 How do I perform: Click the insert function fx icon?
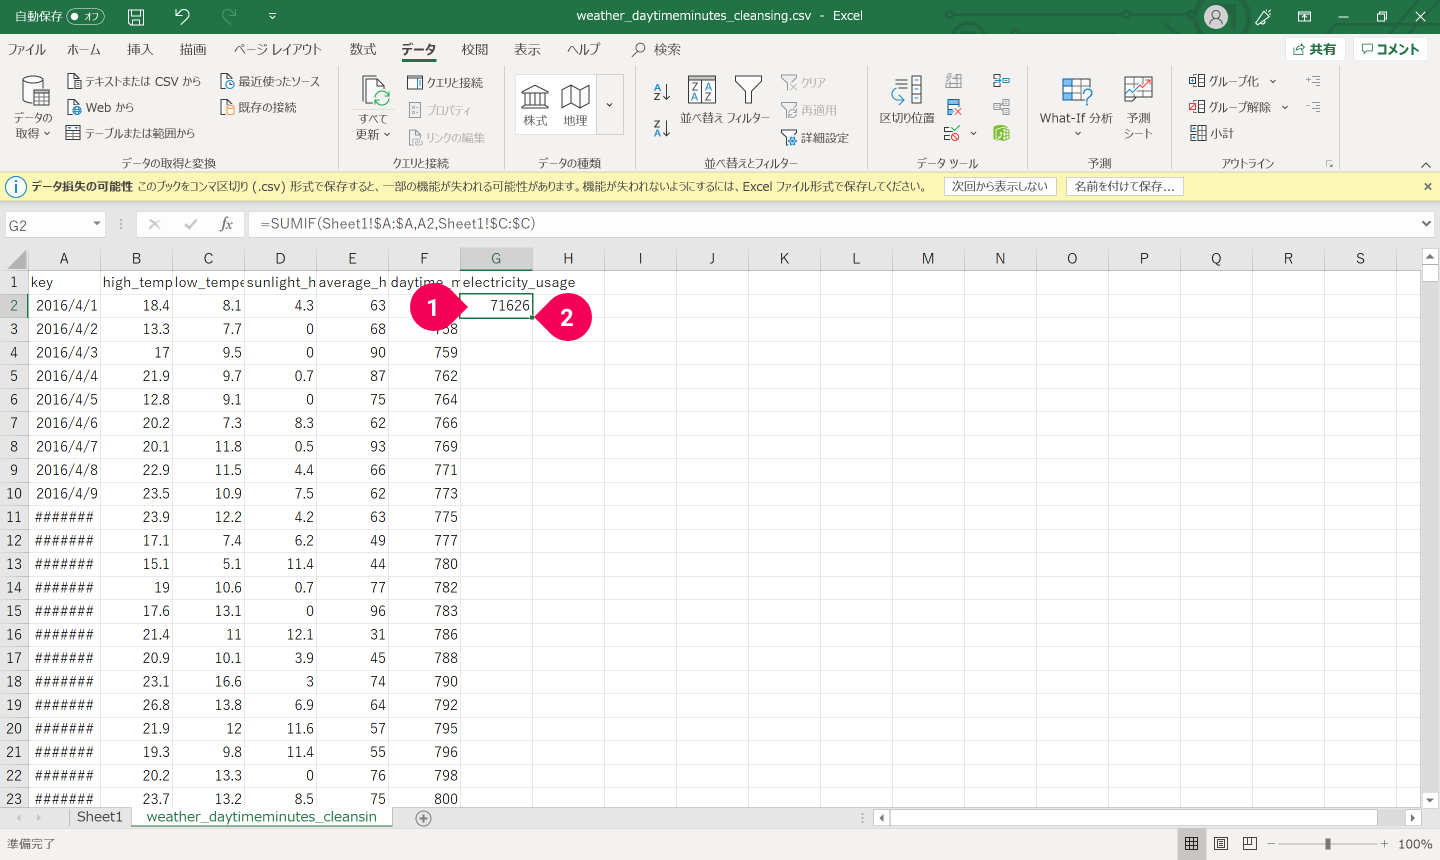tap(226, 224)
